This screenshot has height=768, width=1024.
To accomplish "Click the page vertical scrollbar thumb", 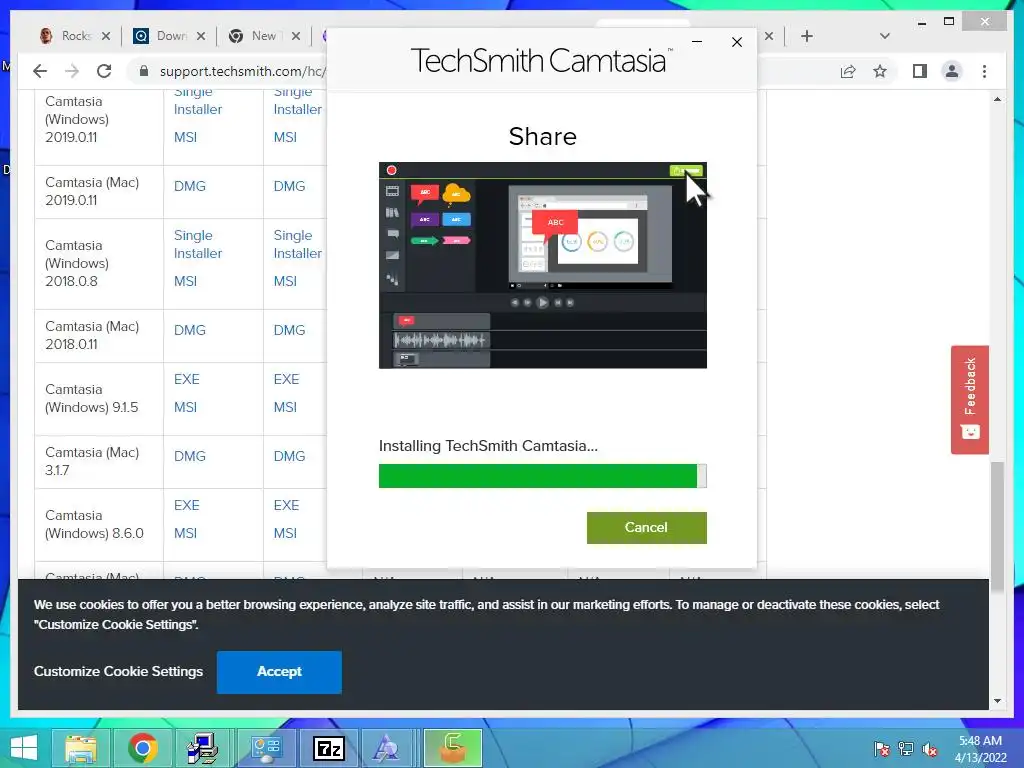I will [997, 528].
